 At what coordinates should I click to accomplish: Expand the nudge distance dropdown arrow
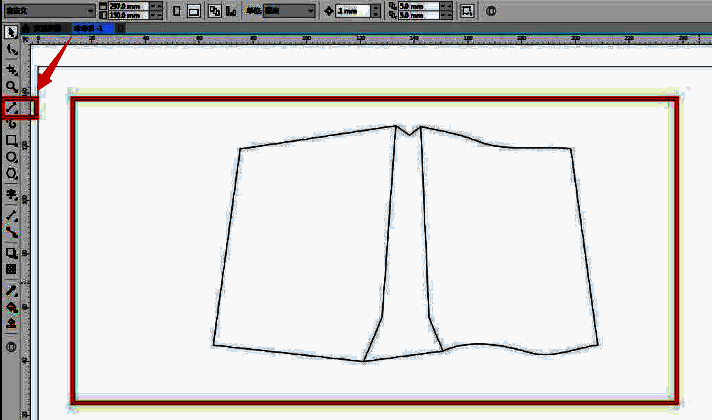click(x=373, y=11)
